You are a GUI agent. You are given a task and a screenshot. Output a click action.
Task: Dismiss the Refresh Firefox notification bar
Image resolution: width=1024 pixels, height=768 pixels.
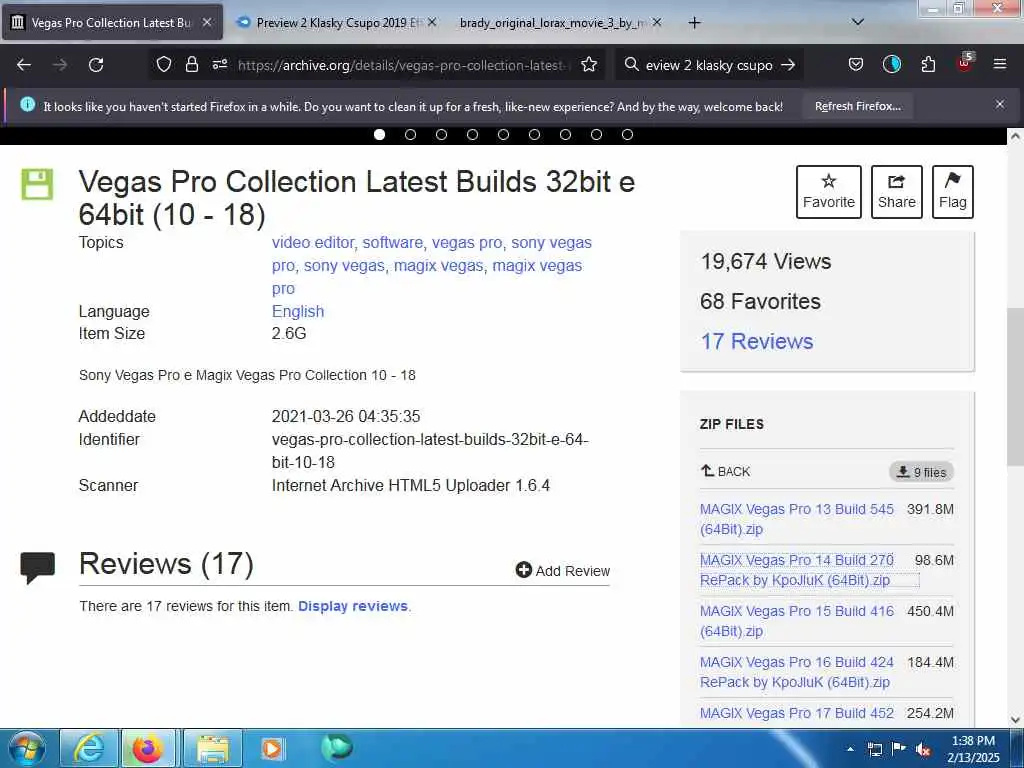[1000, 104]
